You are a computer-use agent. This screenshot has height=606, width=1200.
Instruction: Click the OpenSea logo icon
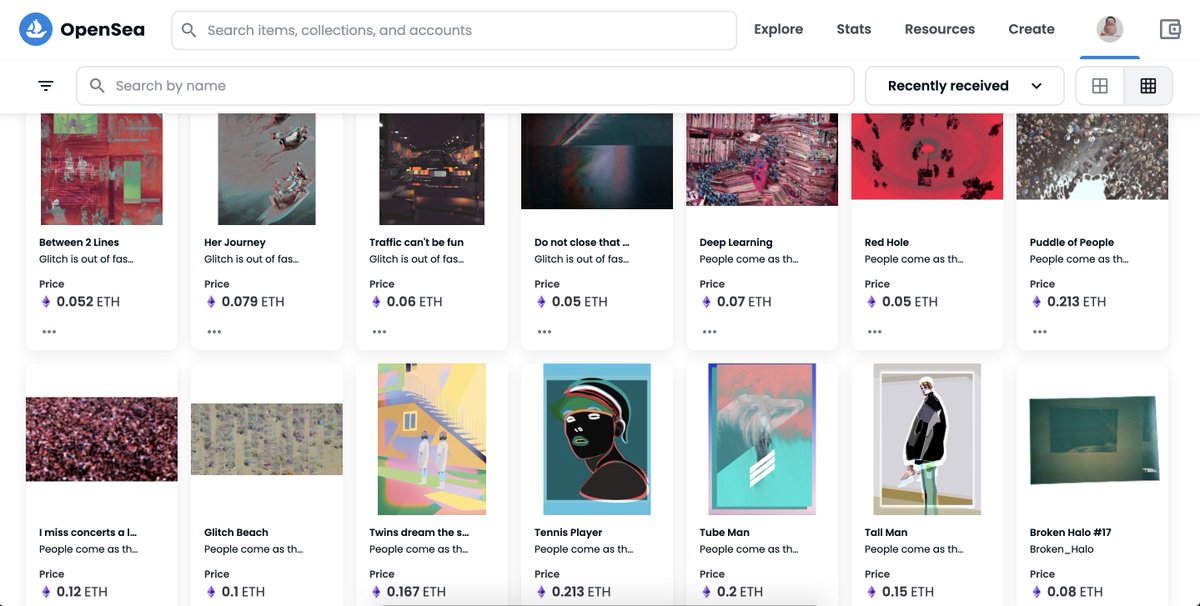[x=36, y=28]
